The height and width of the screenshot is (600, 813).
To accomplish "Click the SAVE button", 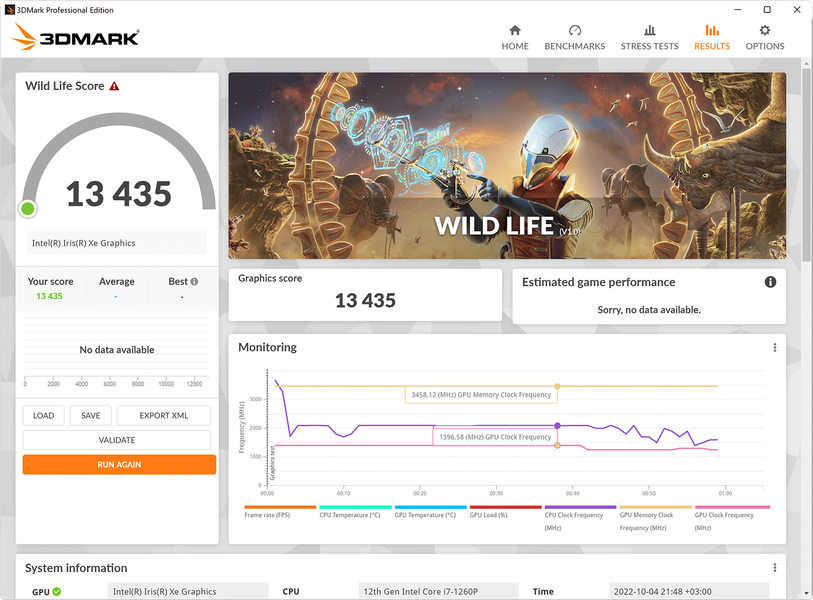I will coord(91,415).
